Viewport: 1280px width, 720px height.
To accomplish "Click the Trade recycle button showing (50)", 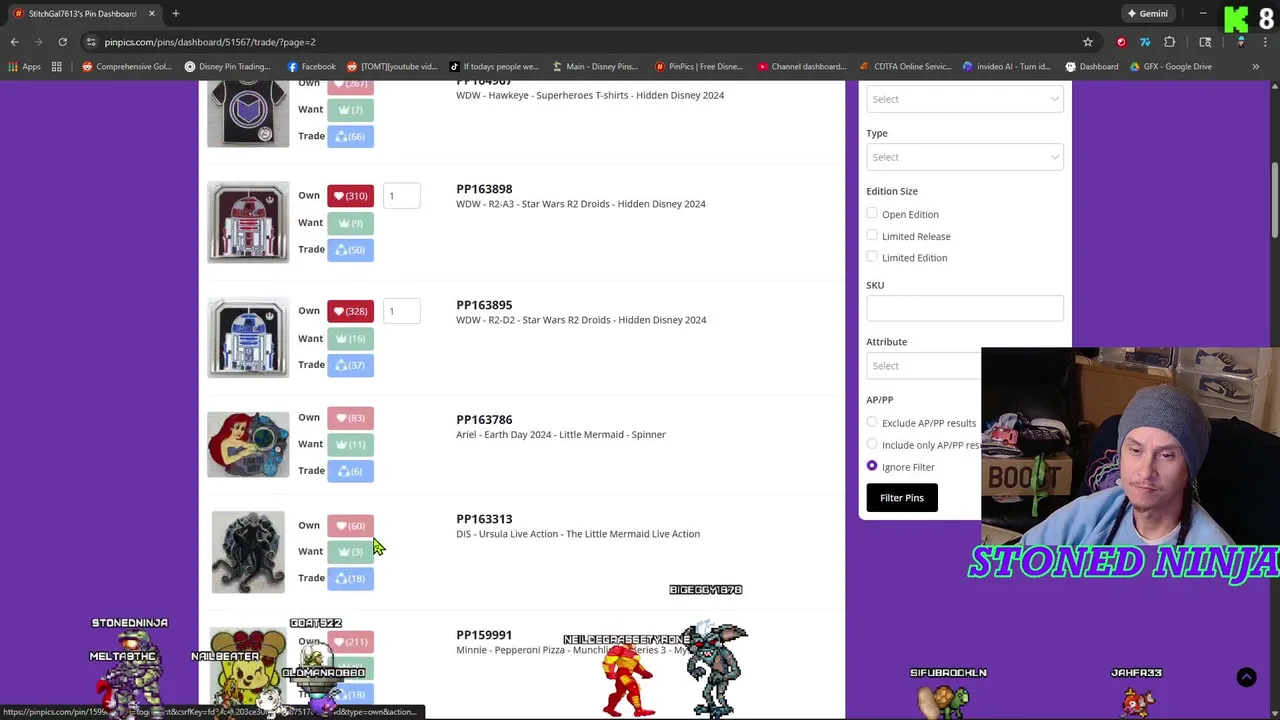I will 350,250.
